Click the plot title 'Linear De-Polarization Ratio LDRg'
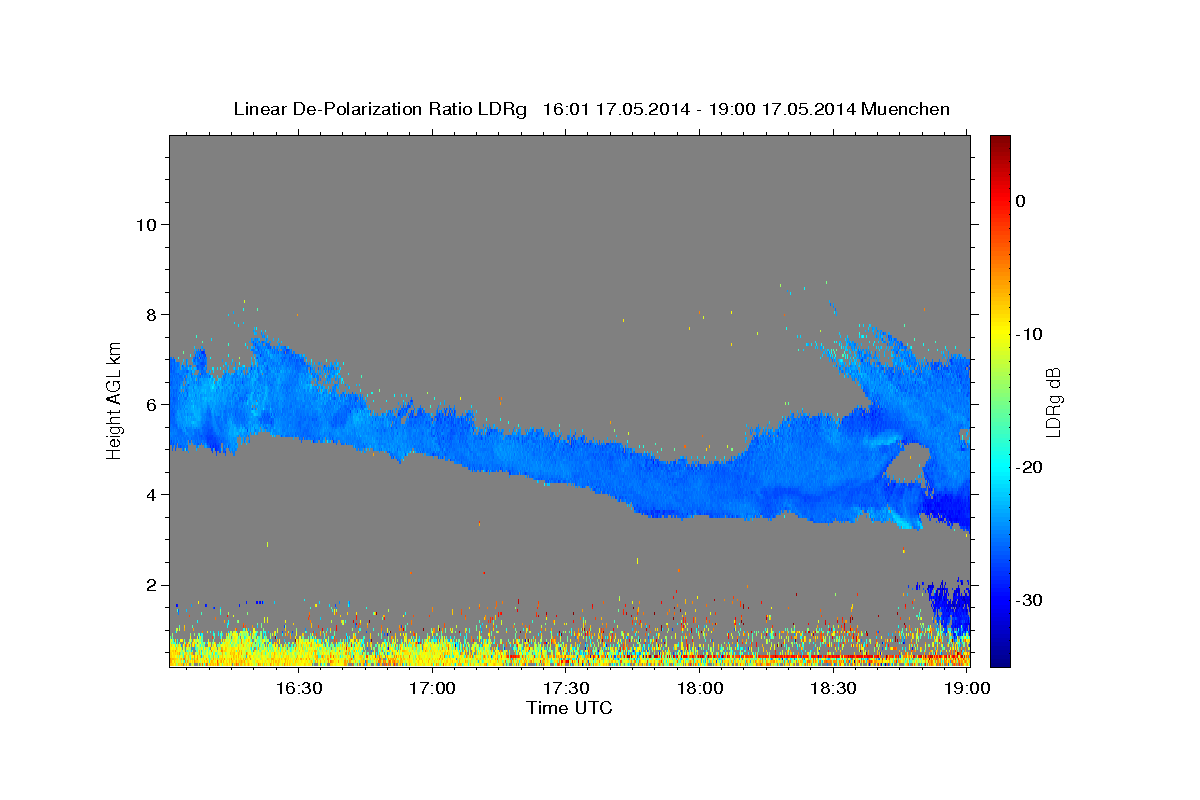Screen dimensions: 1200x800 (380, 109)
